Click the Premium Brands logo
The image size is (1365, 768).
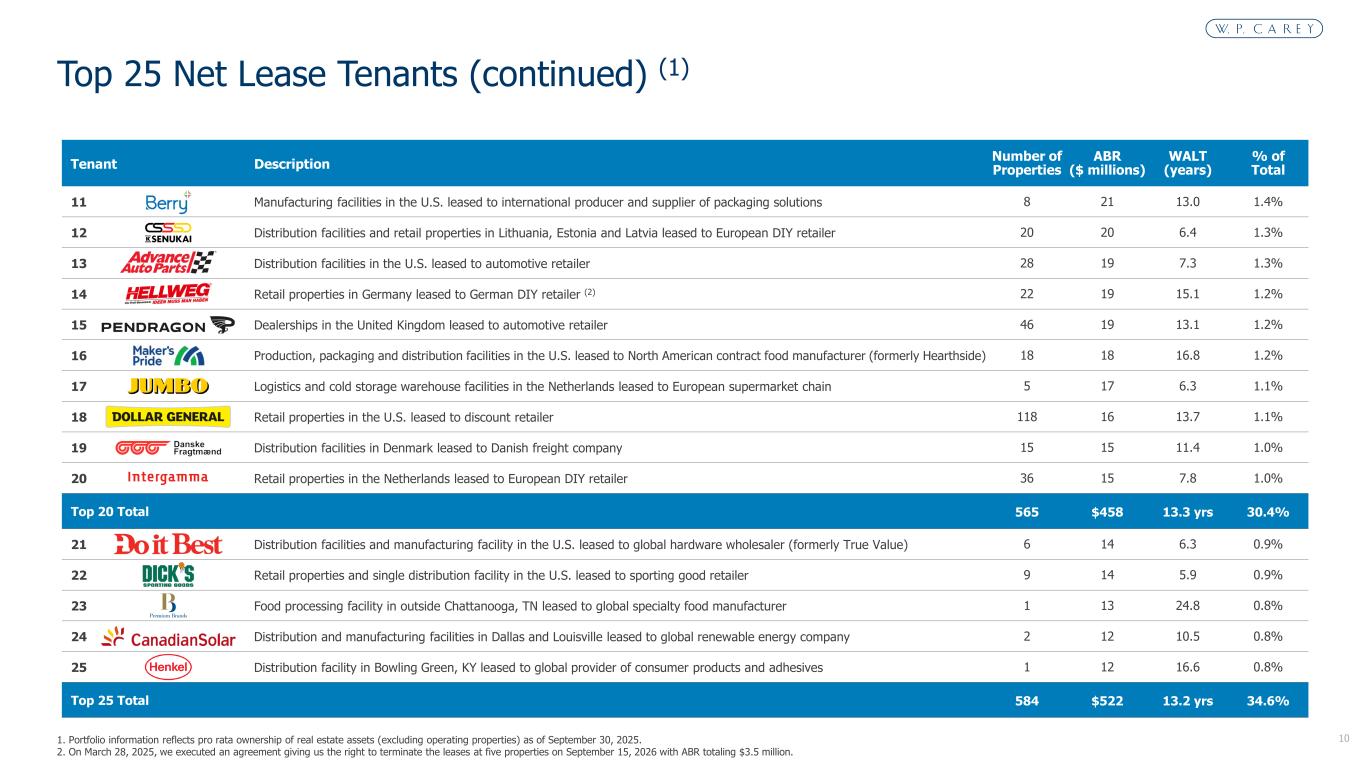click(167, 605)
